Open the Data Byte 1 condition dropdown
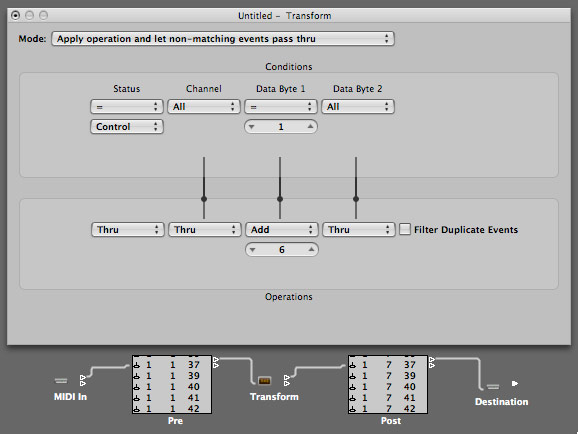 [x=281, y=107]
